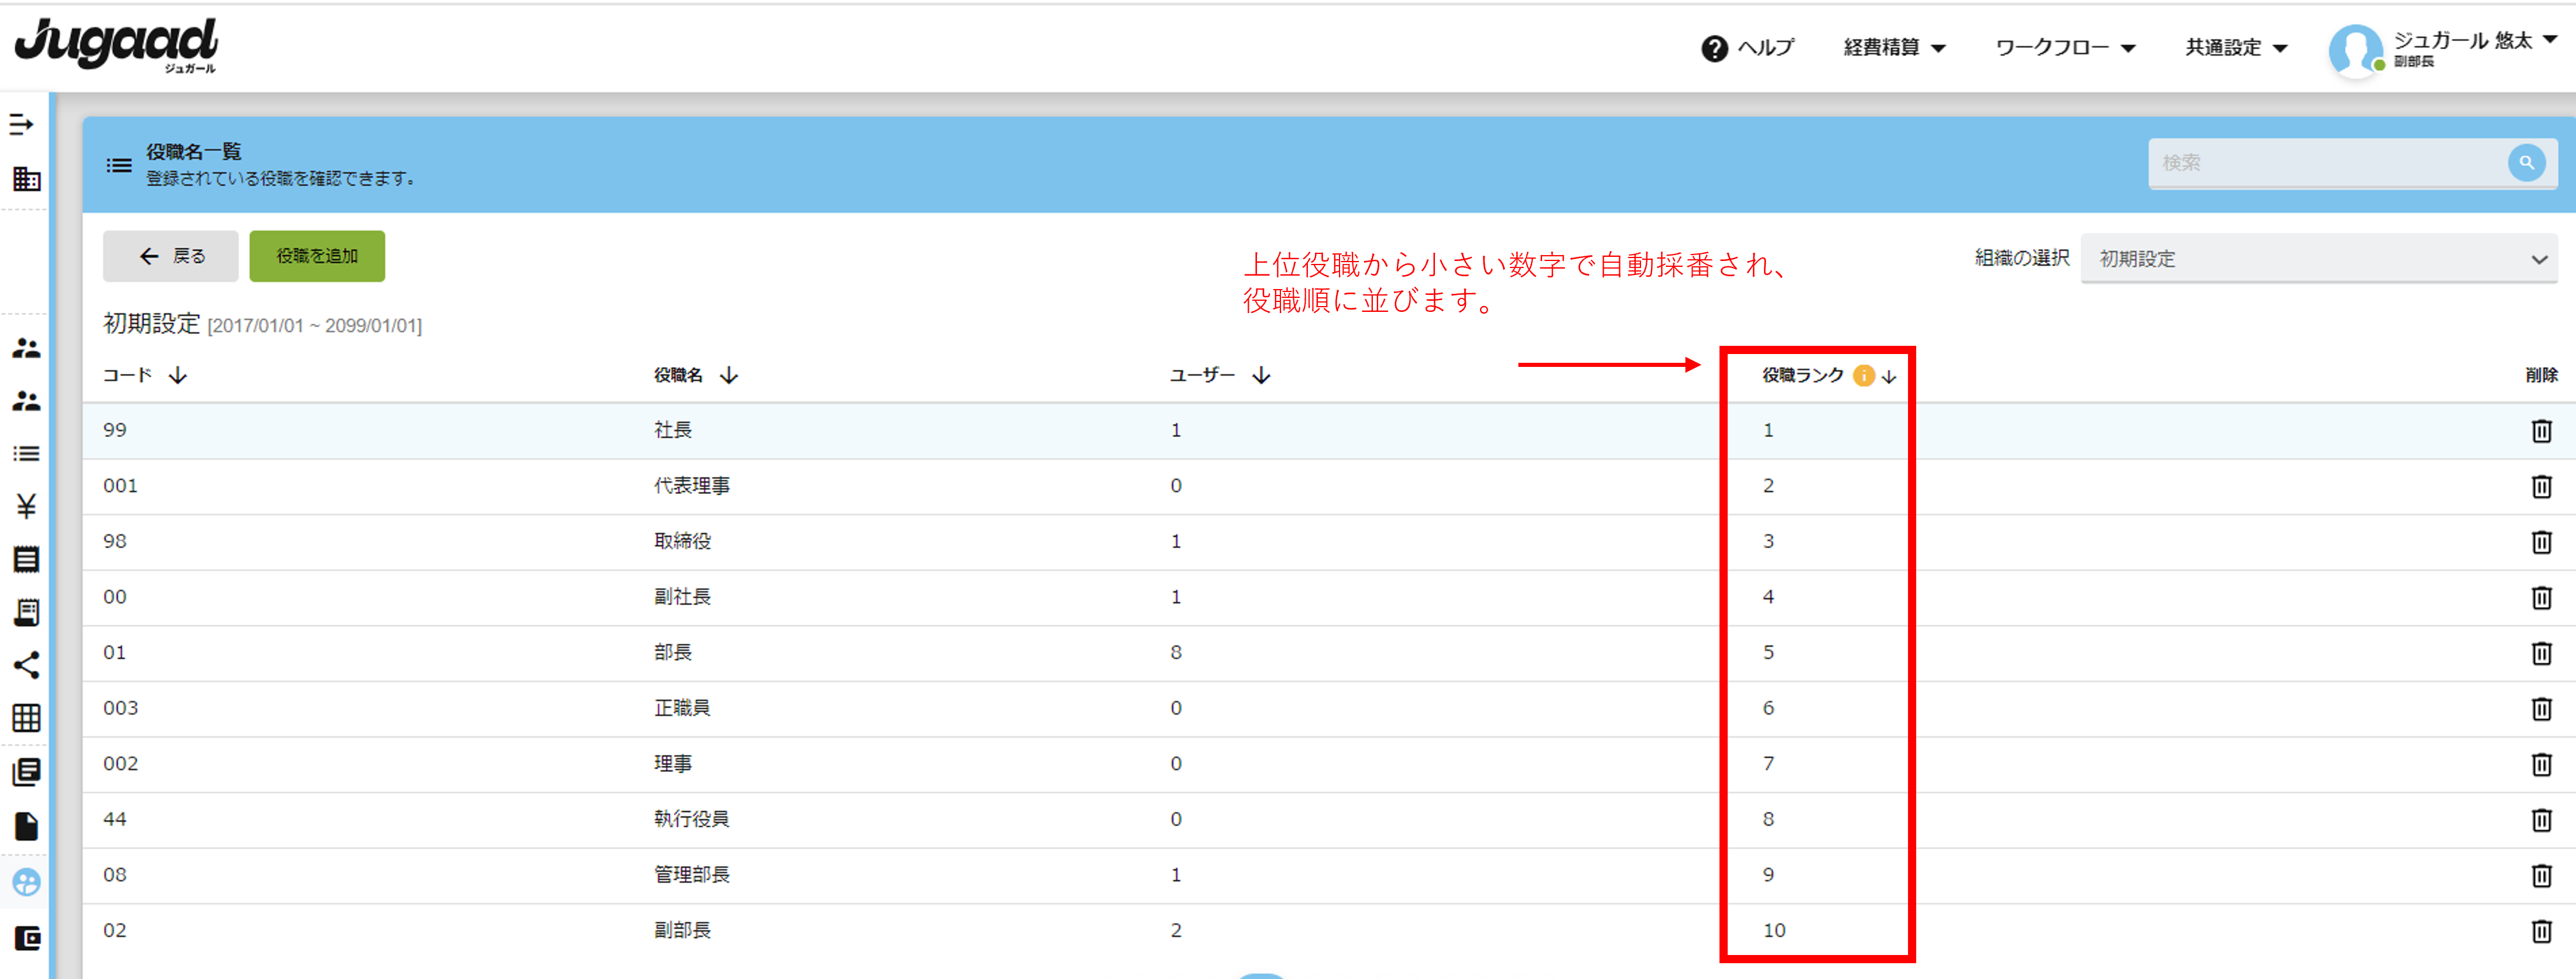Viewport: 2576px width, 979px height.
Task: Click the search magnifier button
Action: (x=2526, y=162)
